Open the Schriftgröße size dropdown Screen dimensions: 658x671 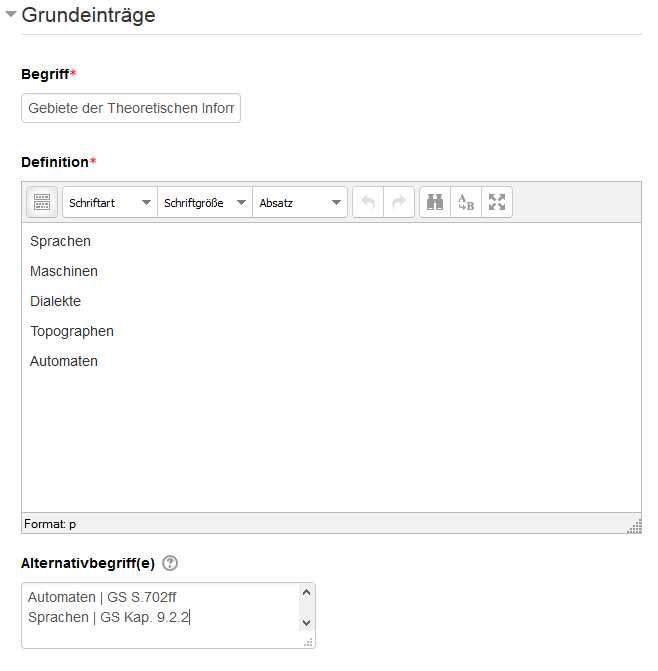click(205, 202)
